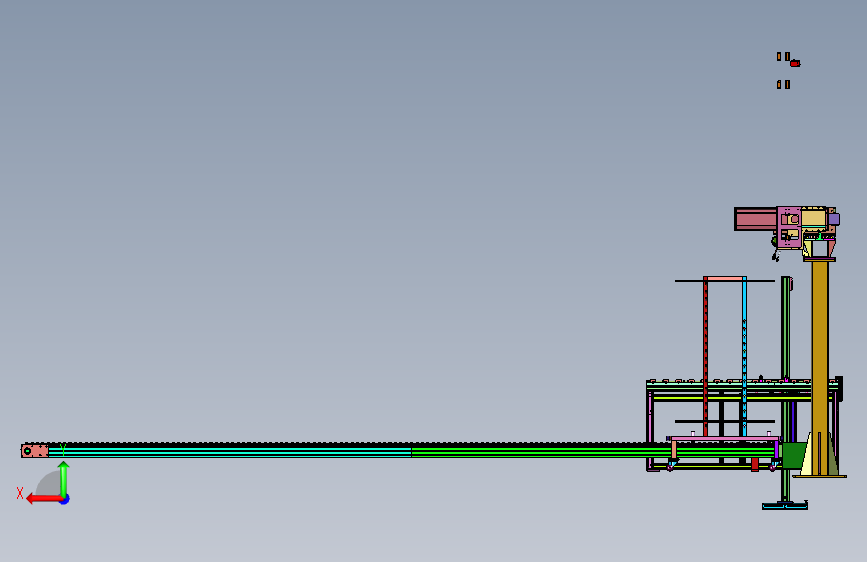Viewport: 867px width, 562px height.
Task: Select the red vertical post of the frame
Action: pos(706,357)
